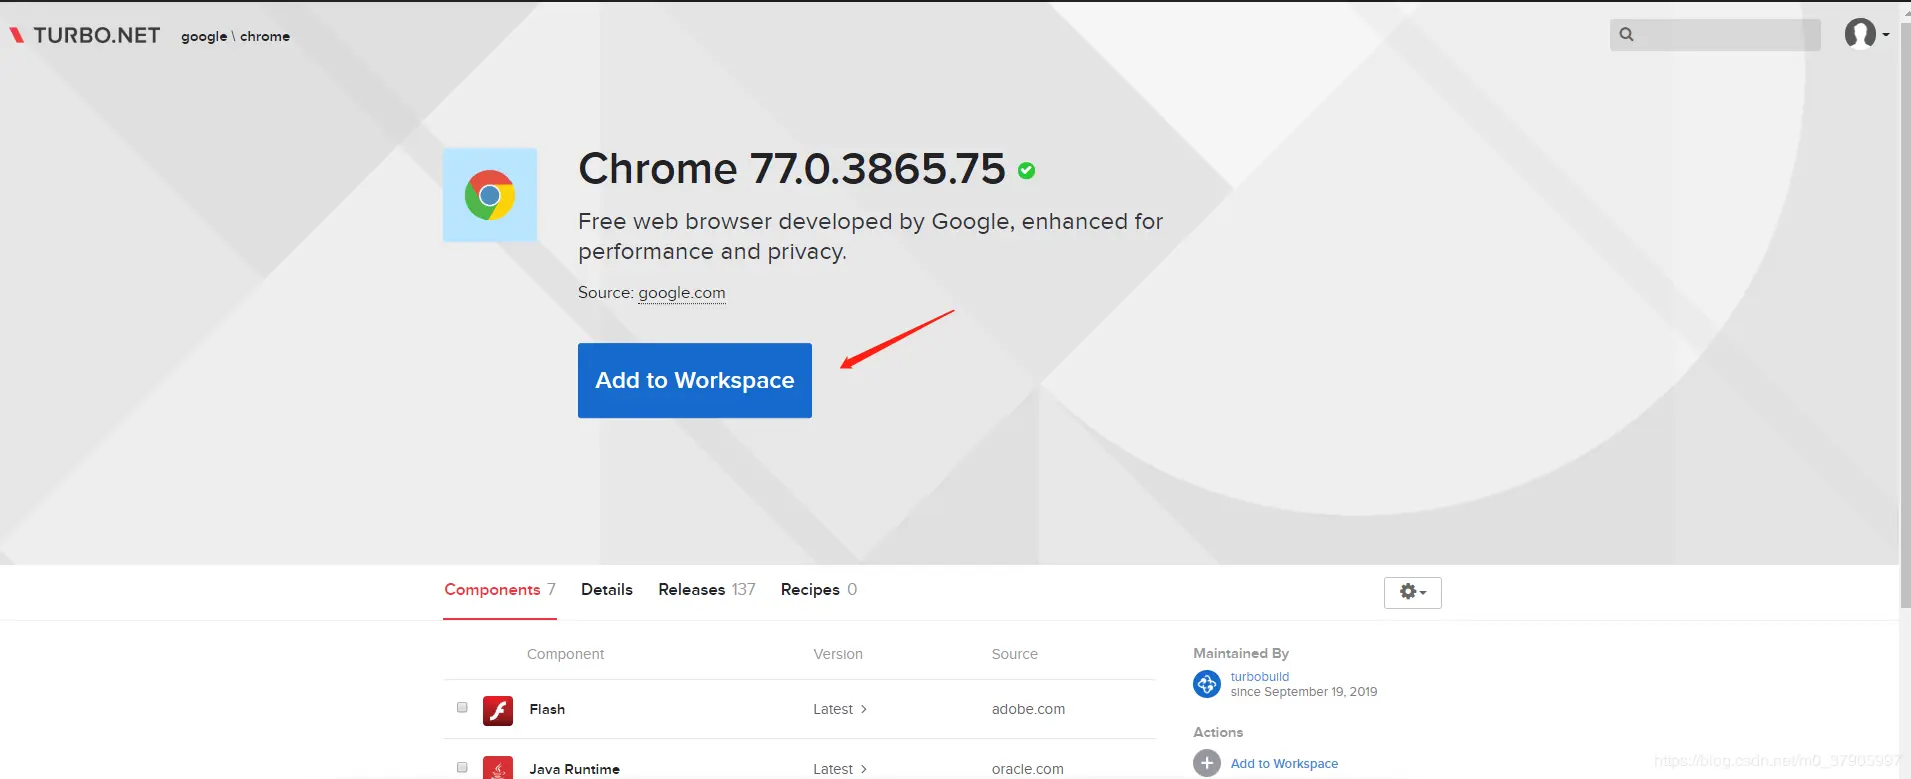
Task: Click the green verified checkmark badge
Action: point(1026,171)
